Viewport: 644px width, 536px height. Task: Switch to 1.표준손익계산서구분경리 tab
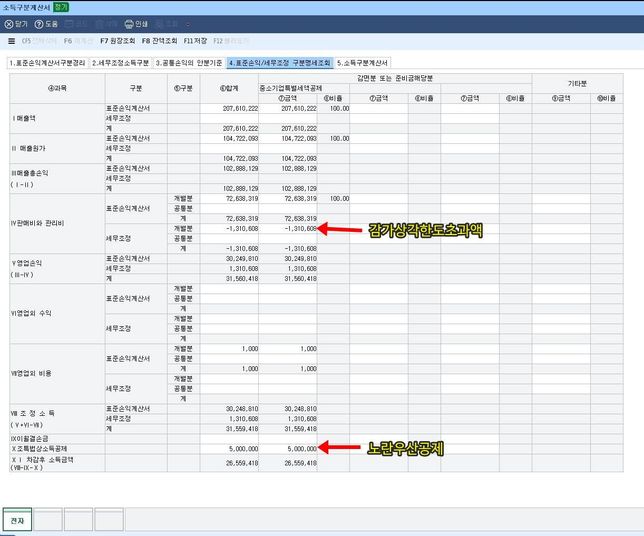tap(46, 62)
